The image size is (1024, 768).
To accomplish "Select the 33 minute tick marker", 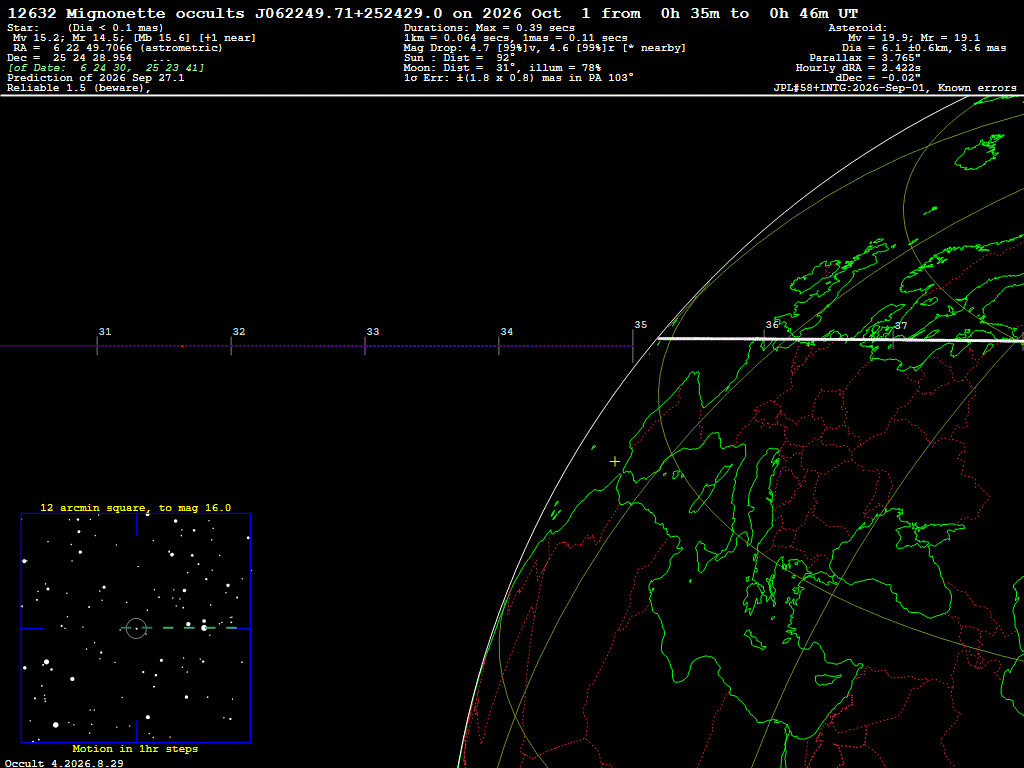I will pyautogui.click(x=365, y=346).
